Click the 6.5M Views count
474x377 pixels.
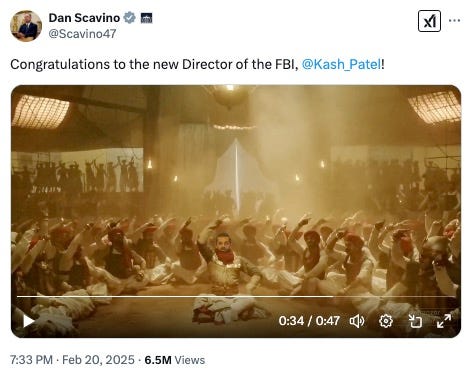(175, 360)
